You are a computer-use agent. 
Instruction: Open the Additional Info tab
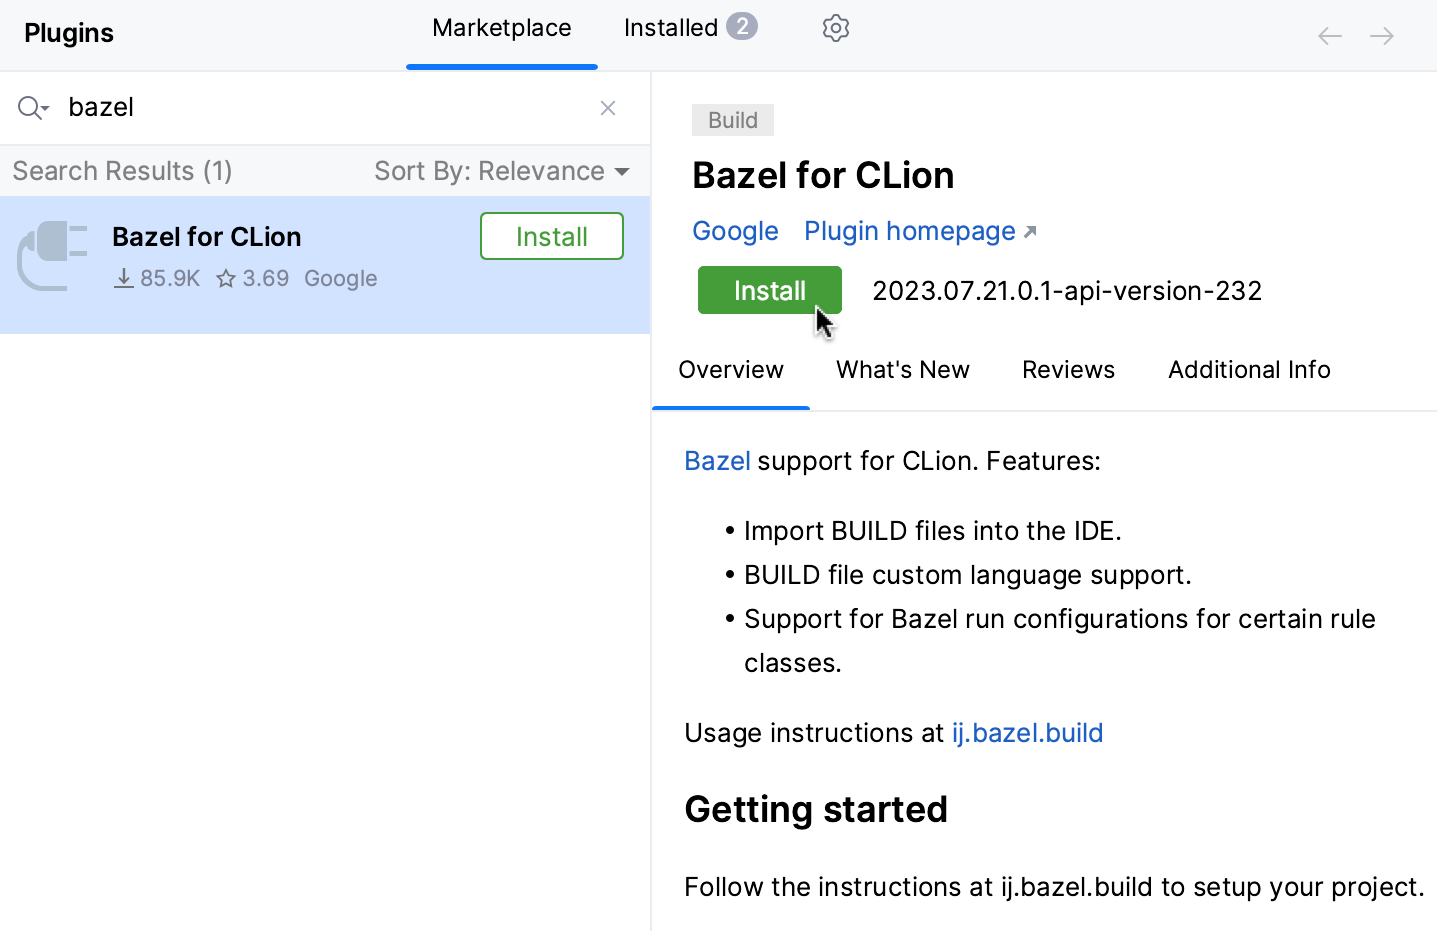click(x=1248, y=369)
